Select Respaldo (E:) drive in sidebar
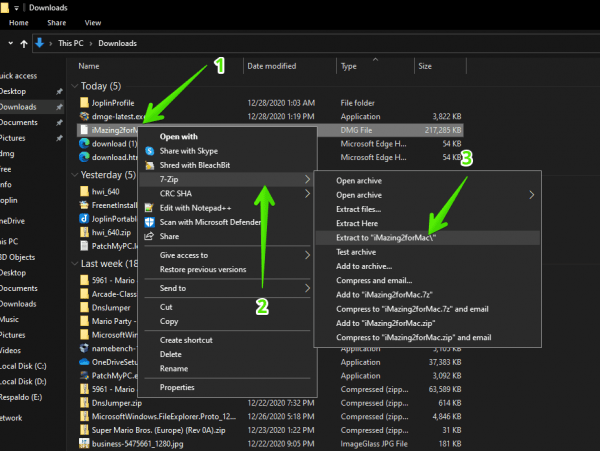The width and height of the screenshot is (600, 451). 21,397
